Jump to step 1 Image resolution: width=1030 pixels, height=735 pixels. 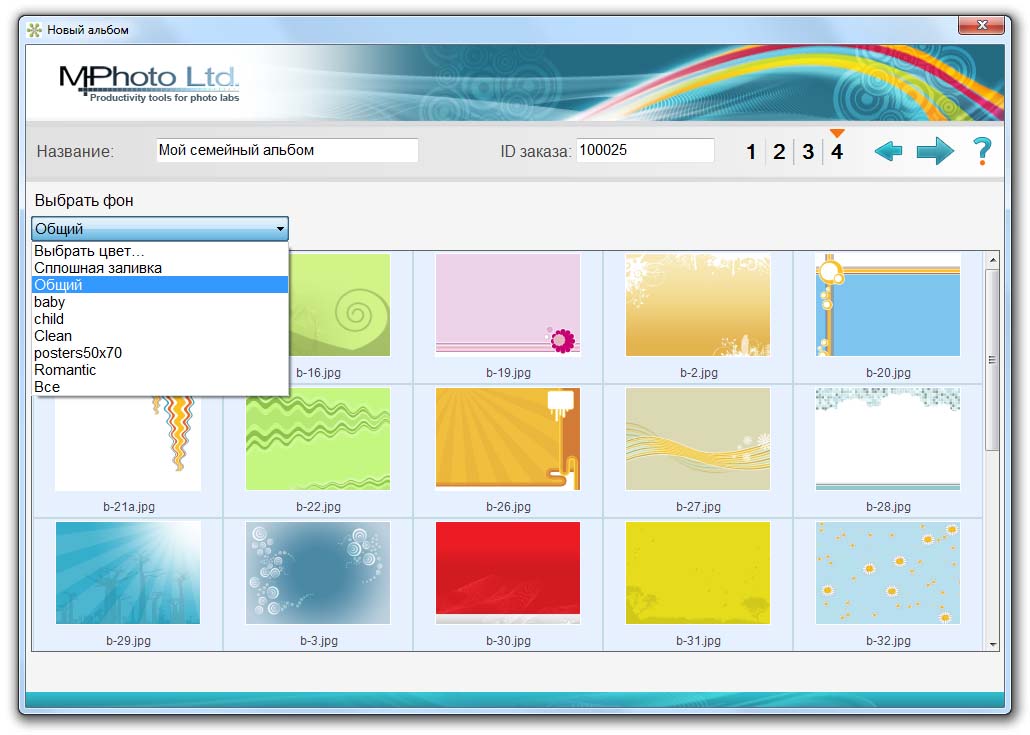coord(751,152)
